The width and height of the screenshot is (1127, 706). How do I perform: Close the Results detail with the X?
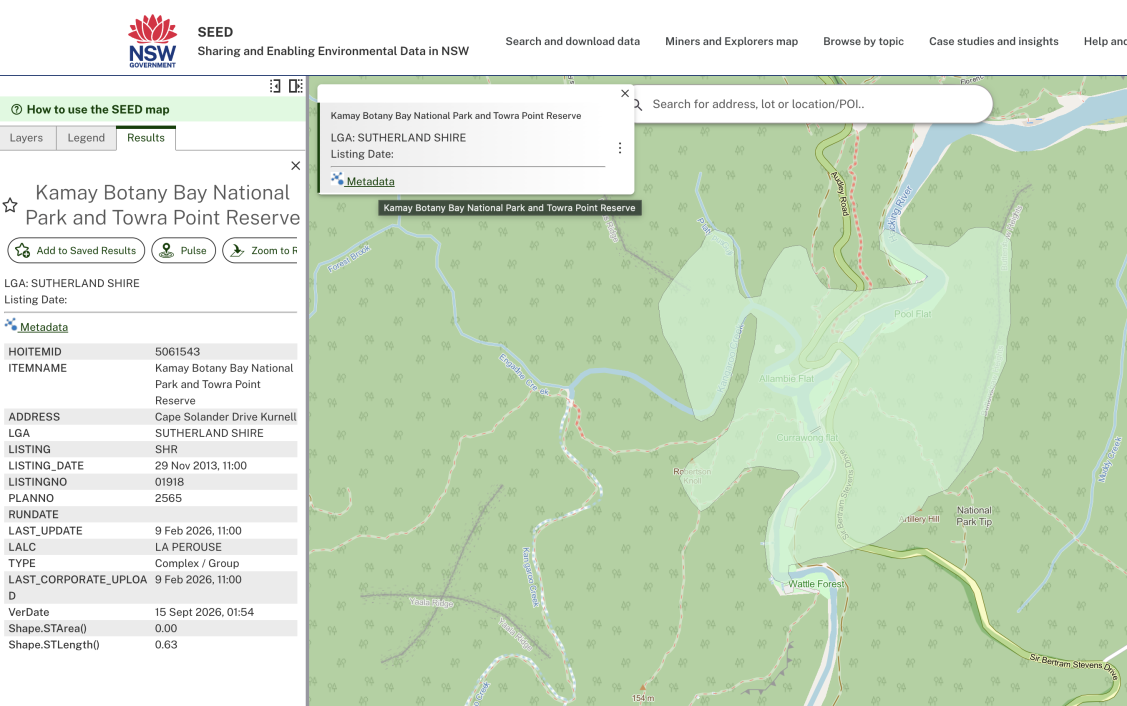[295, 166]
